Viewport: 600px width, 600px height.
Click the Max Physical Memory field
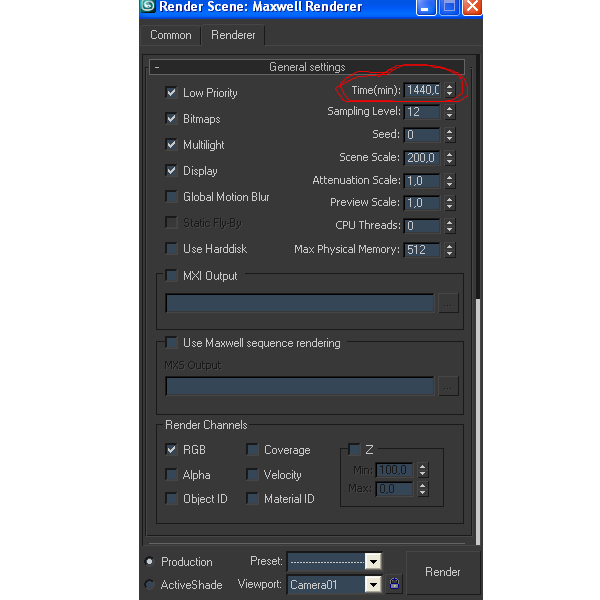click(422, 250)
